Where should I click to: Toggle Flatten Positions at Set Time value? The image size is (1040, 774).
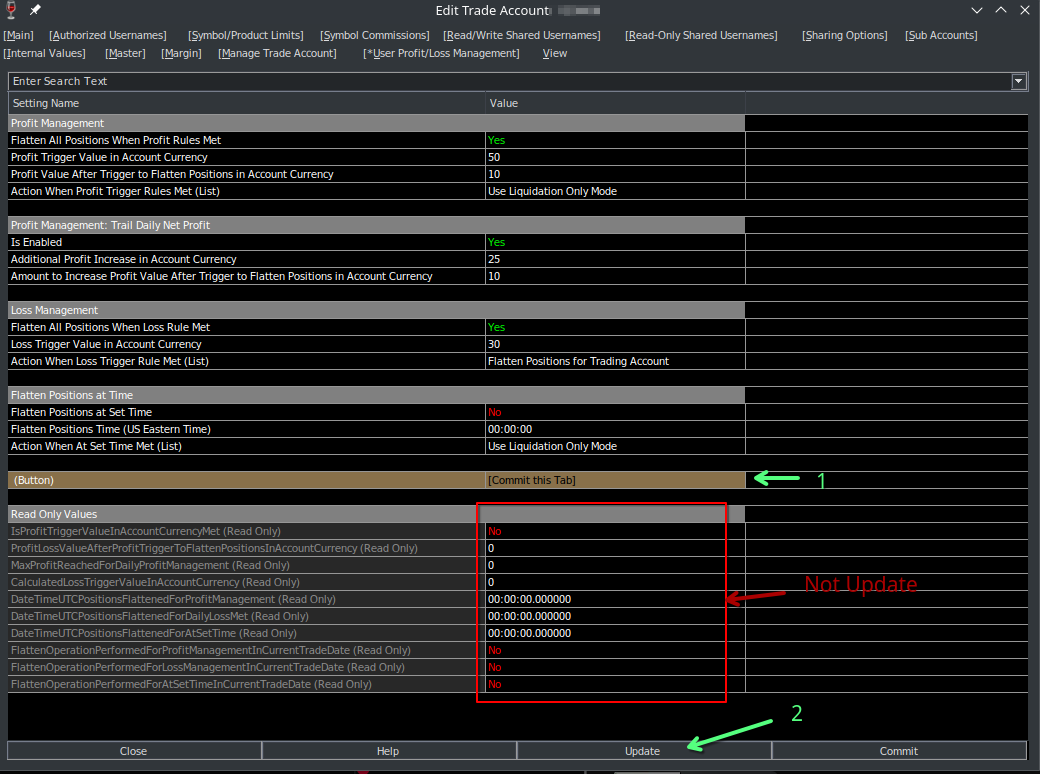click(x=494, y=412)
